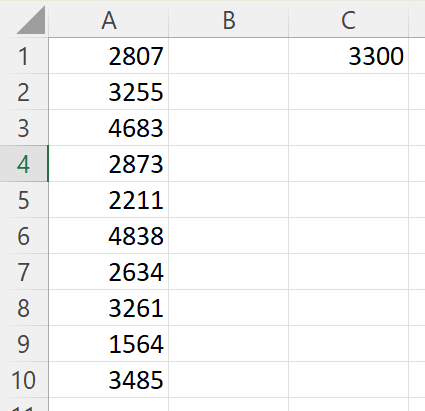Select row 4 header
This screenshot has width=425, height=411.
tap(24, 164)
